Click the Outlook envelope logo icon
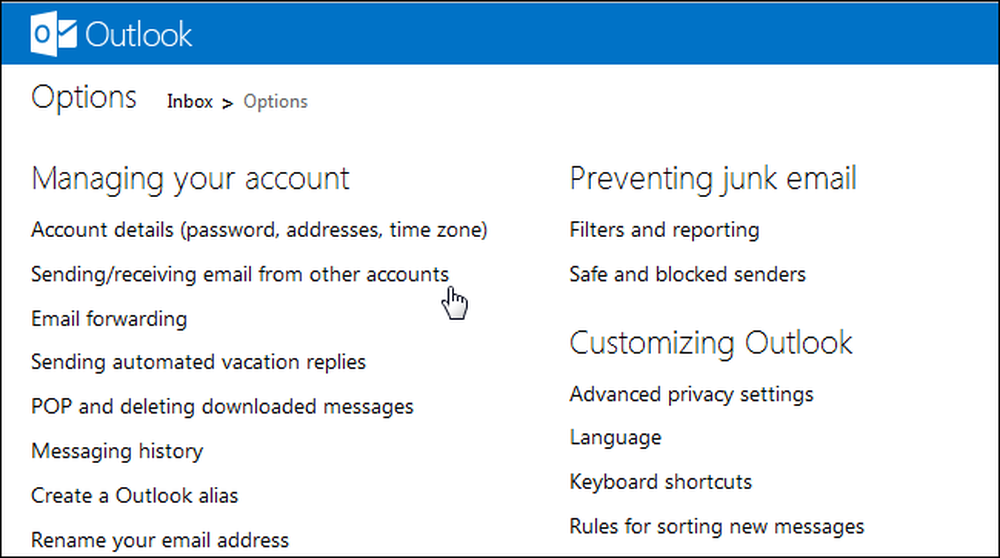 (x=54, y=34)
